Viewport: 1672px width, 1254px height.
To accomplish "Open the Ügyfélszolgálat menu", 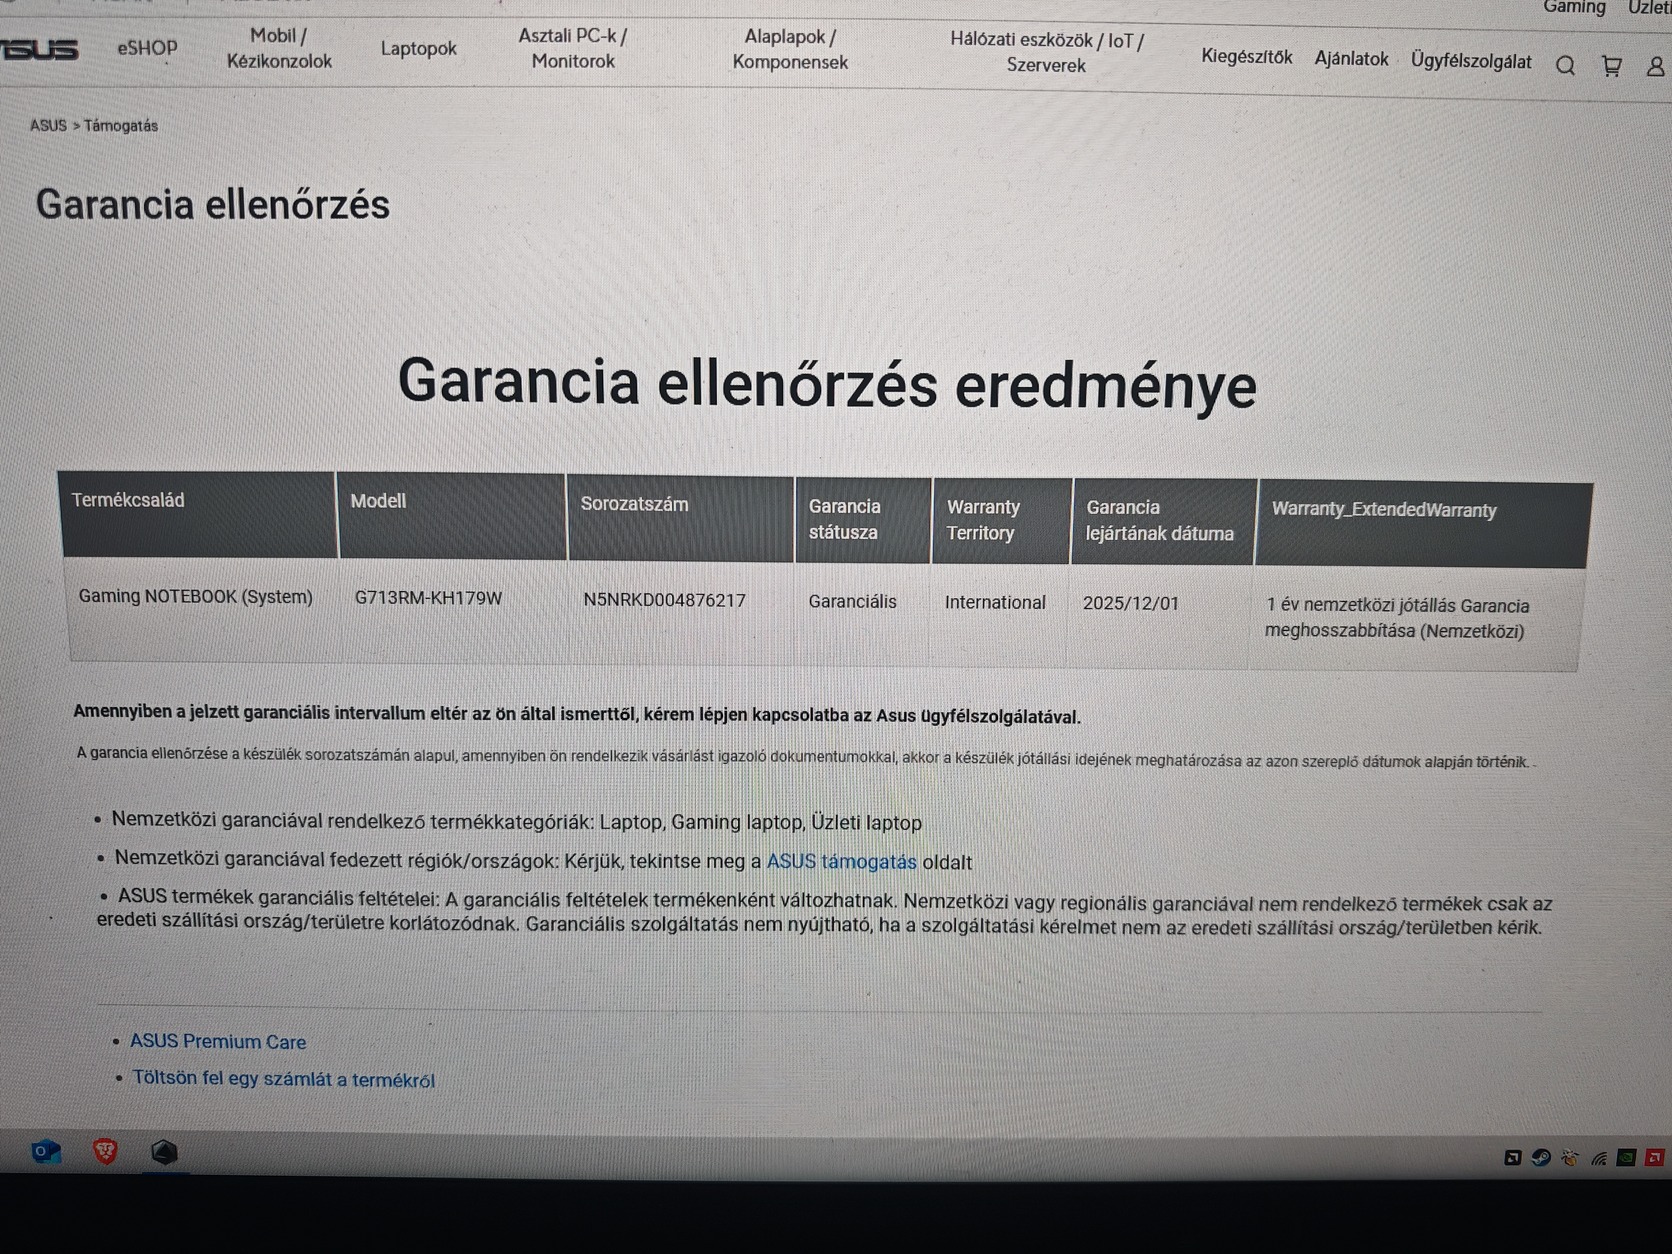I will click(x=1471, y=61).
